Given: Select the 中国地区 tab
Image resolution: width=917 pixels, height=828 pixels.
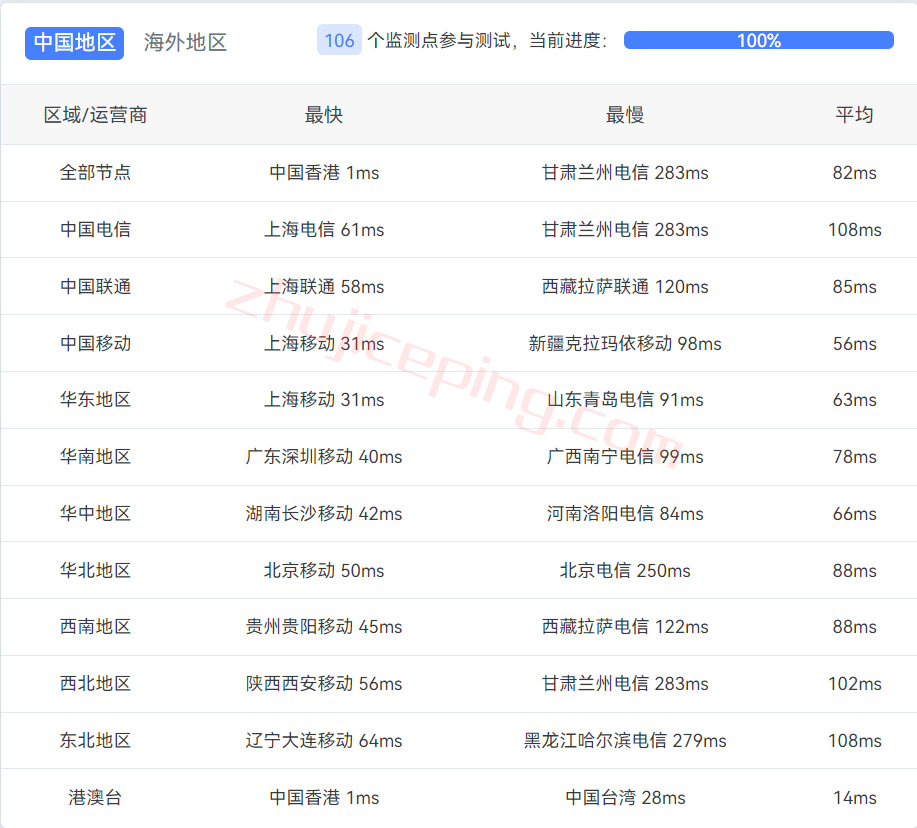Looking at the screenshot, I should (x=74, y=43).
